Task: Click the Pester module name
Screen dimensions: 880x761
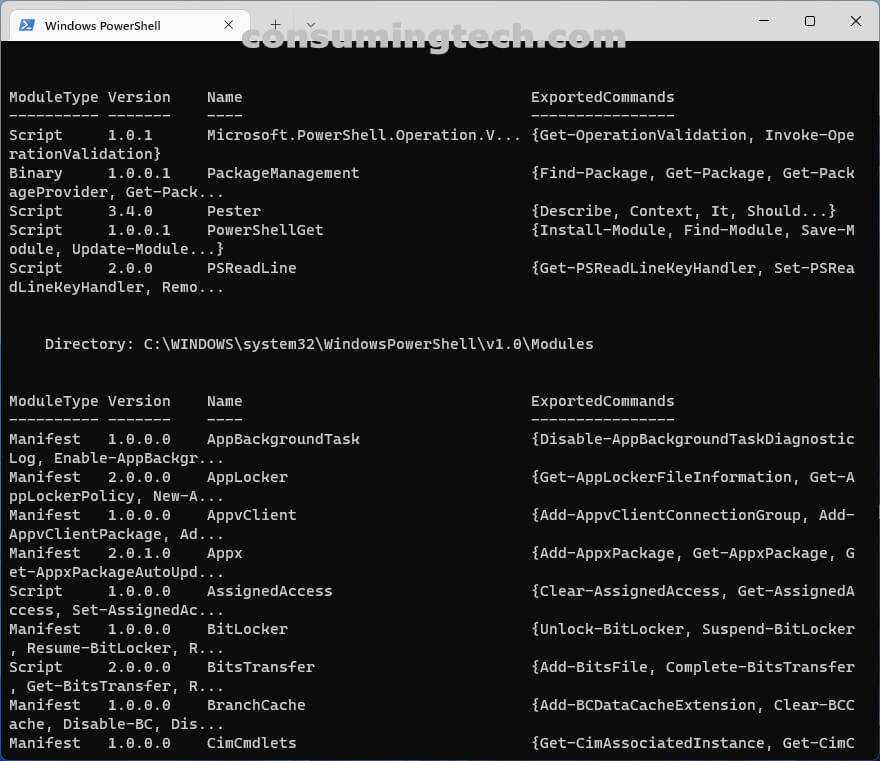Action: point(233,211)
